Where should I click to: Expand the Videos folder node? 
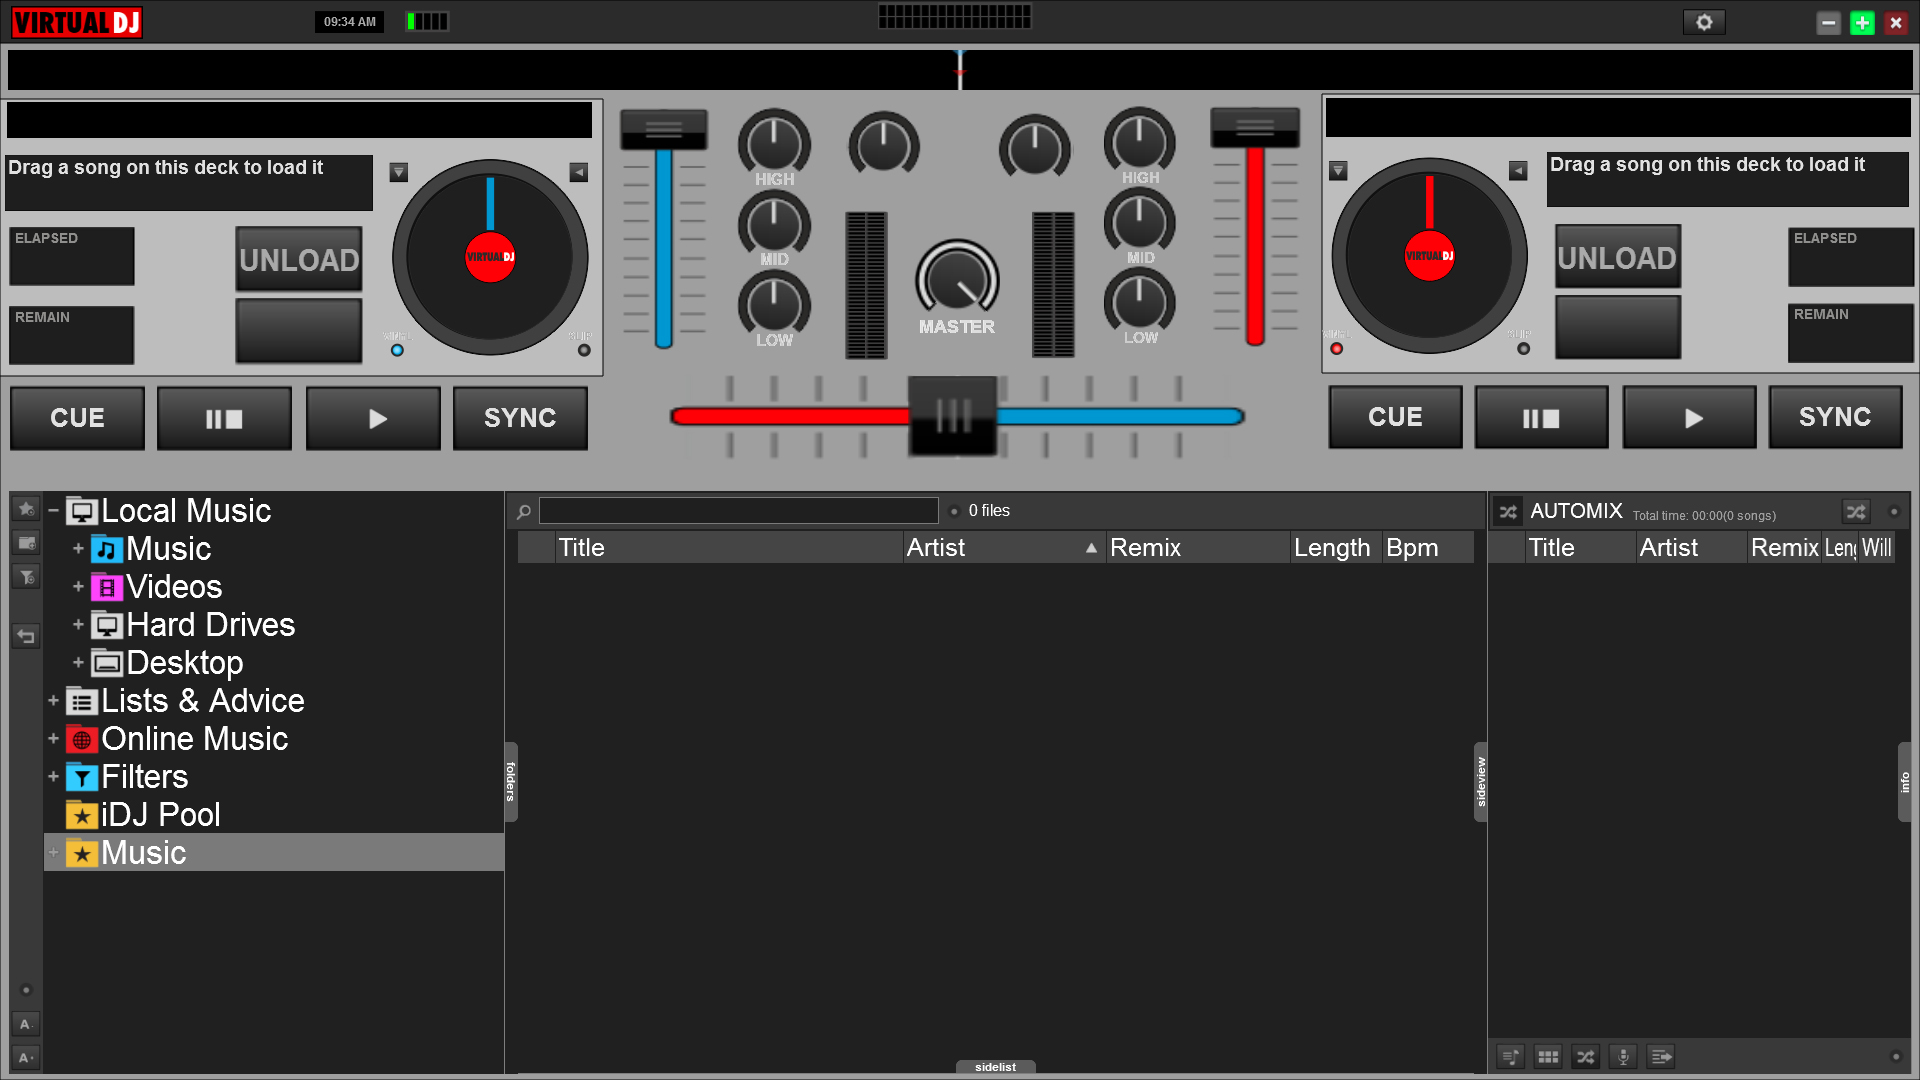pyautogui.click(x=78, y=587)
